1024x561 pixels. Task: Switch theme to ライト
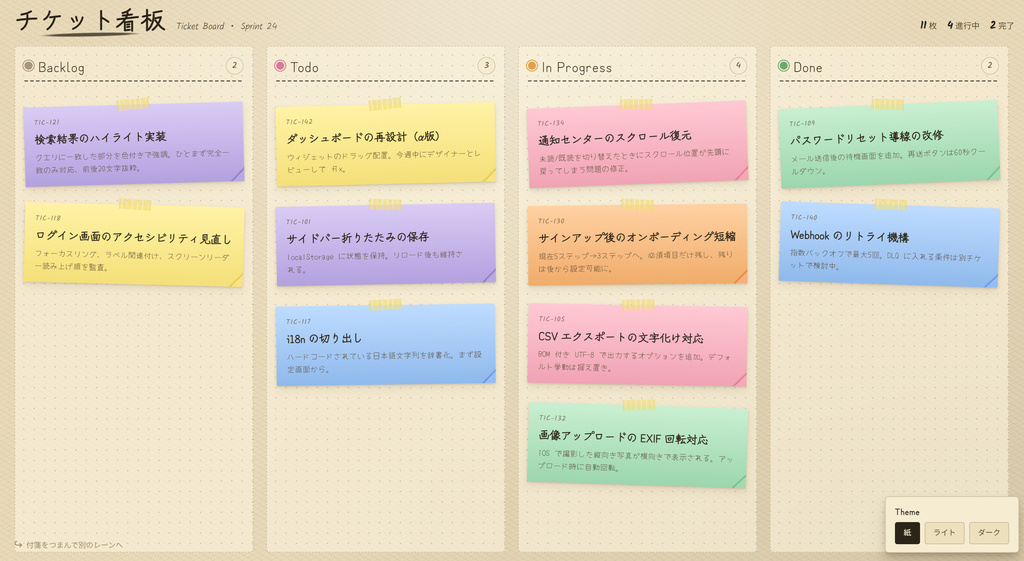[944, 533]
